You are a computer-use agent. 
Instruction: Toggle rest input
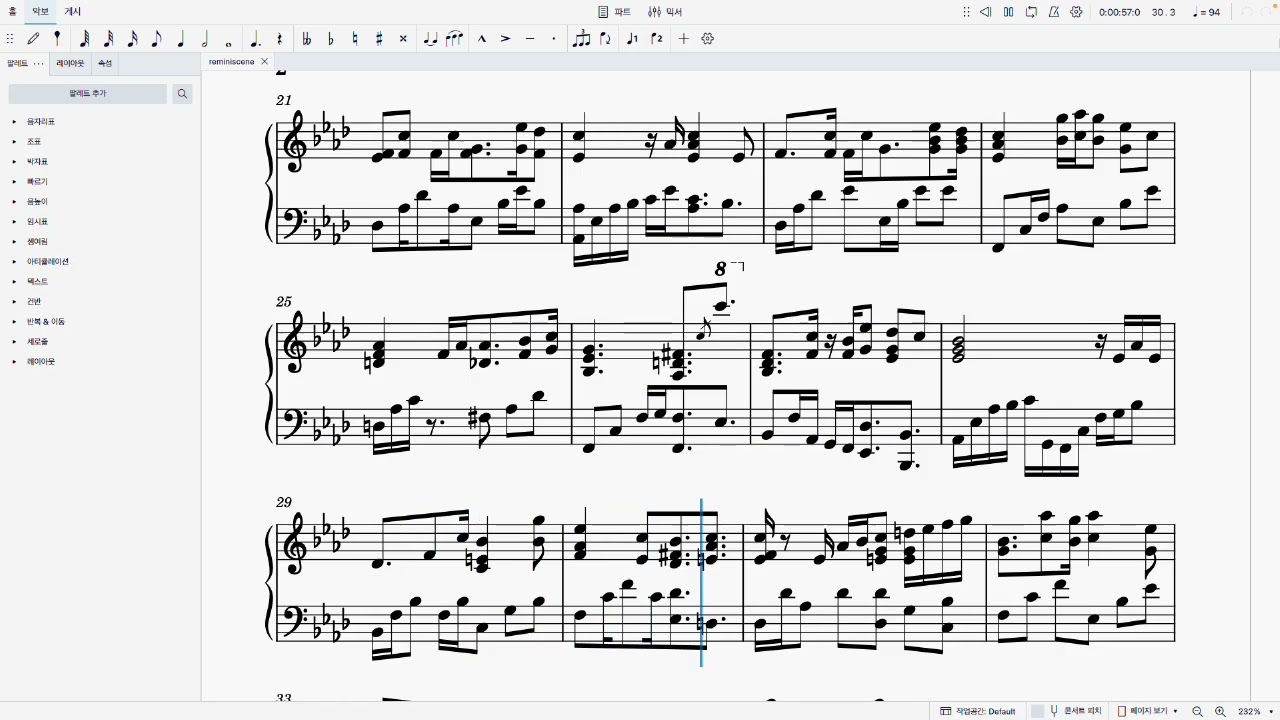click(279, 39)
